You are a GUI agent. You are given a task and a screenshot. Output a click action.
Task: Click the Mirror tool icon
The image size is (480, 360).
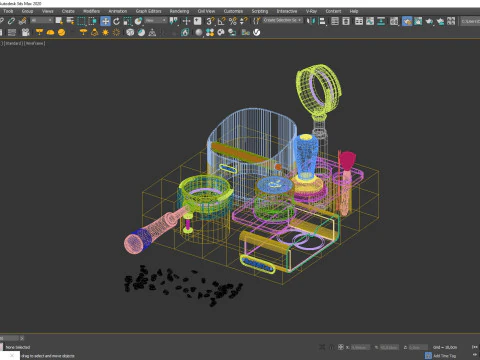(x=311, y=21)
